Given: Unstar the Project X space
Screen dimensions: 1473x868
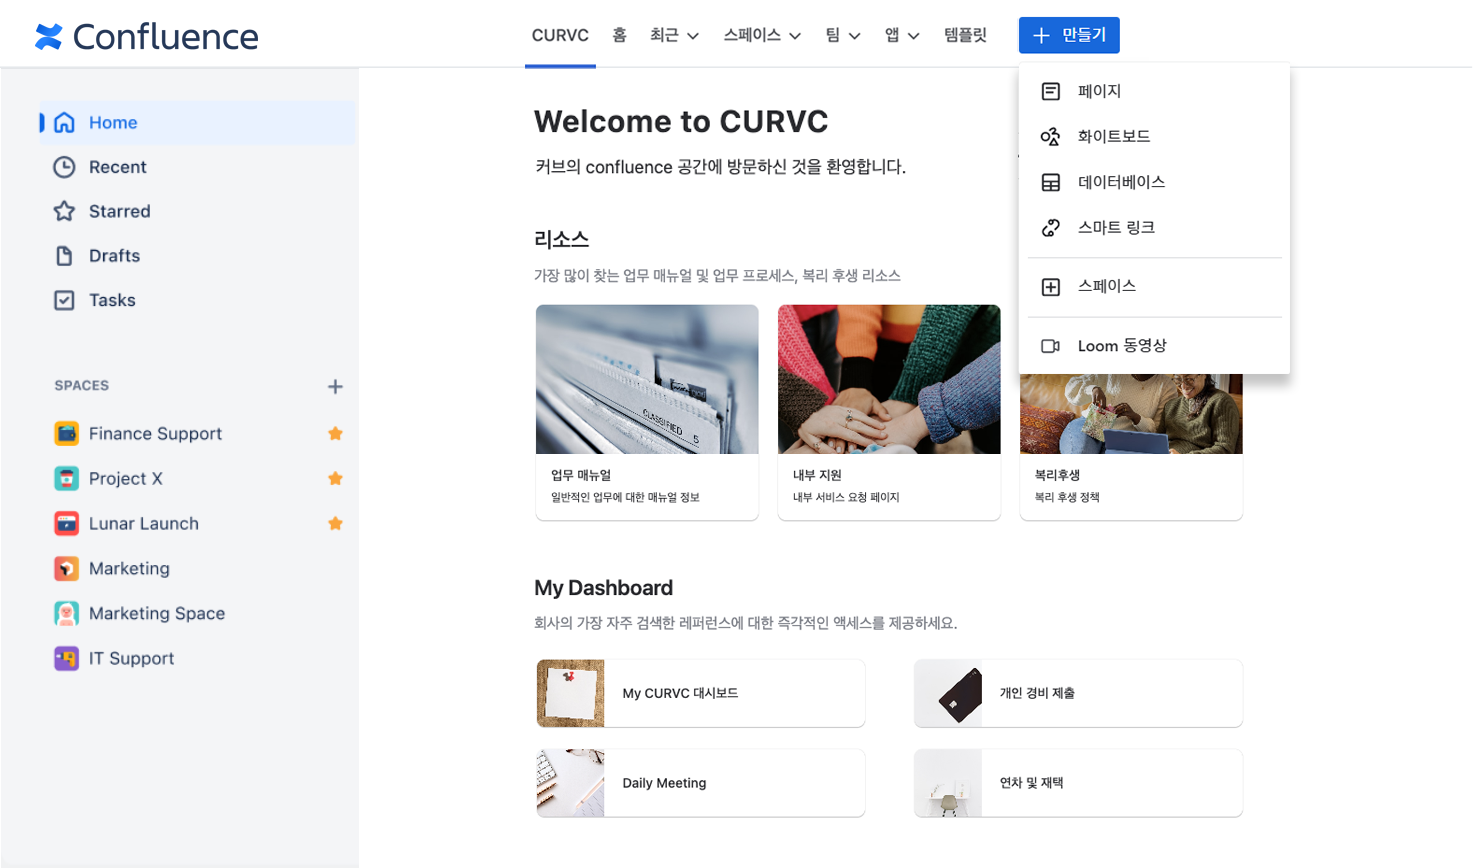Looking at the screenshot, I should pos(336,478).
